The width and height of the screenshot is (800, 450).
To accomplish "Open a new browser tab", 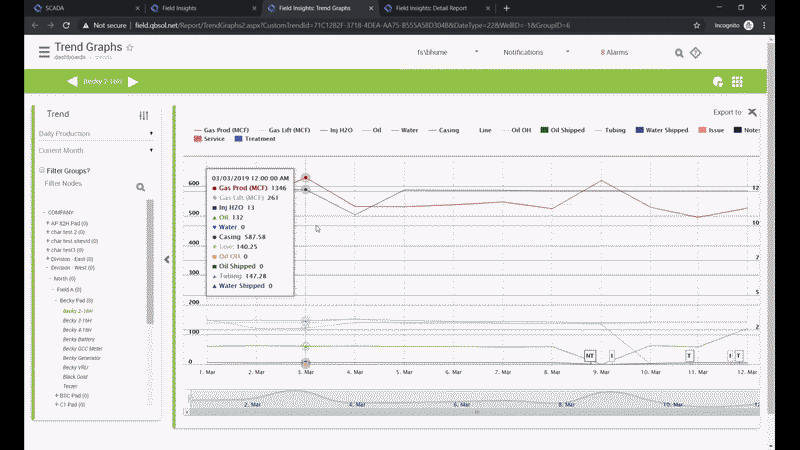I will point(507,8).
